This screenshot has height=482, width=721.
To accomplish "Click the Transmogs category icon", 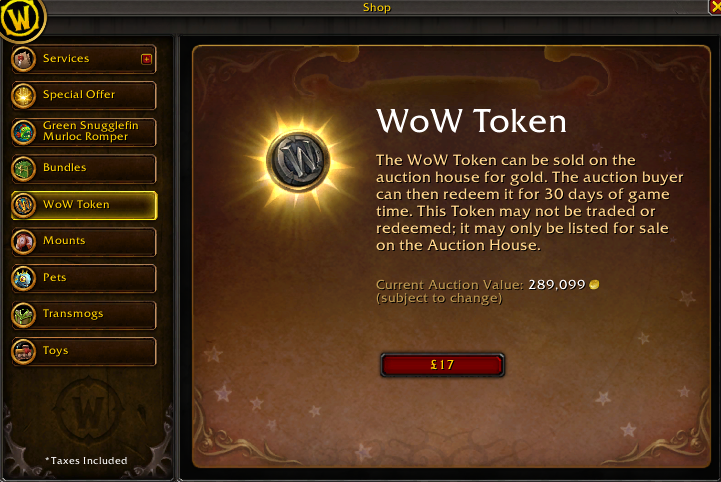I will coord(23,315).
